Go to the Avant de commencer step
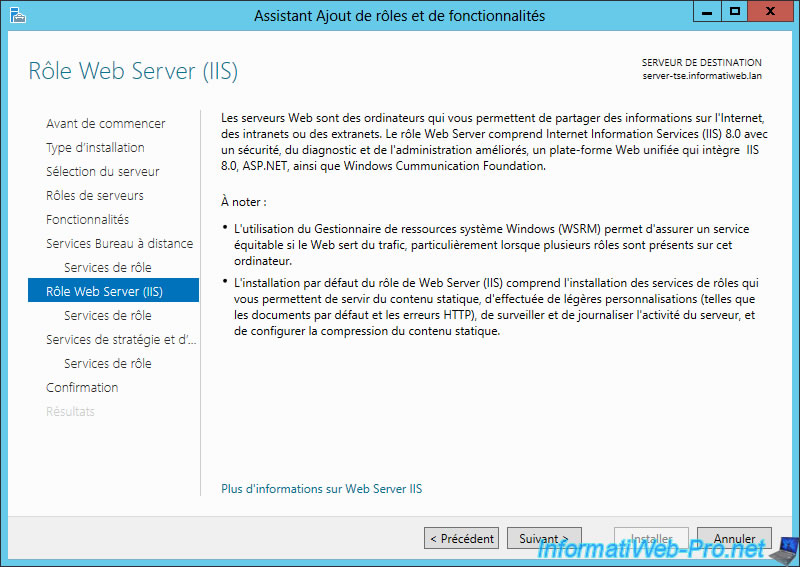The height and width of the screenshot is (567, 800). [106, 124]
